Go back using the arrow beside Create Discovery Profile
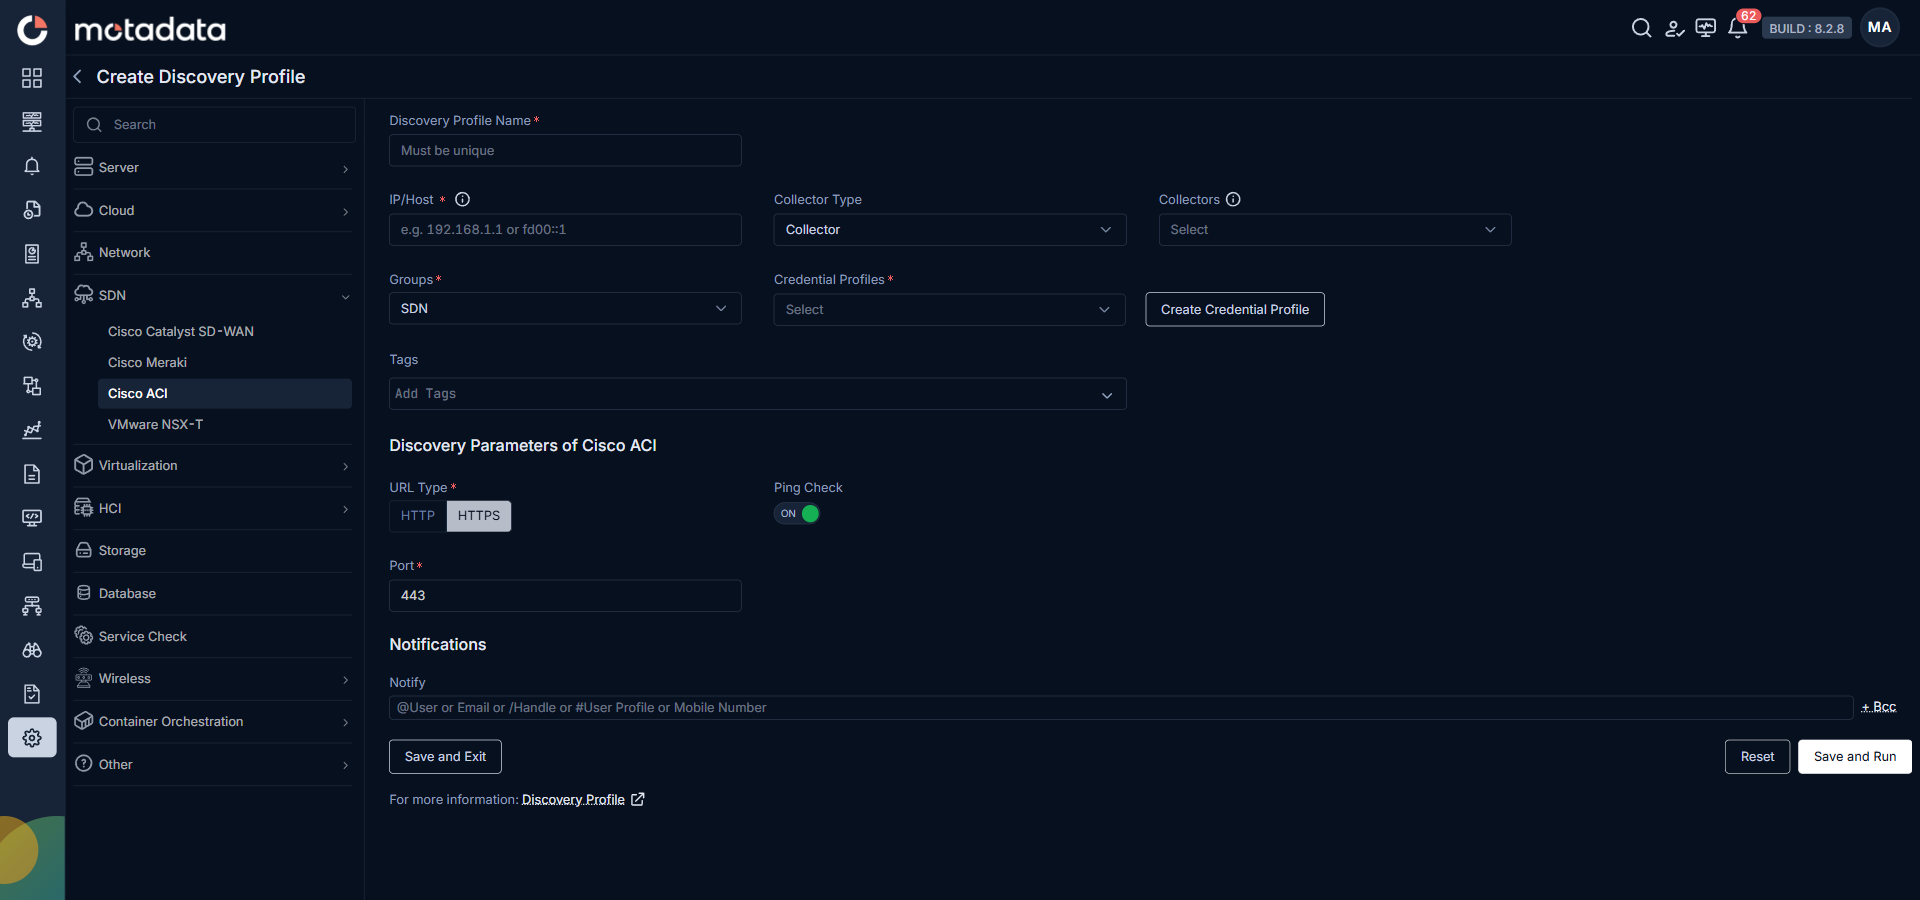This screenshot has width=1920, height=900. [78, 77]
